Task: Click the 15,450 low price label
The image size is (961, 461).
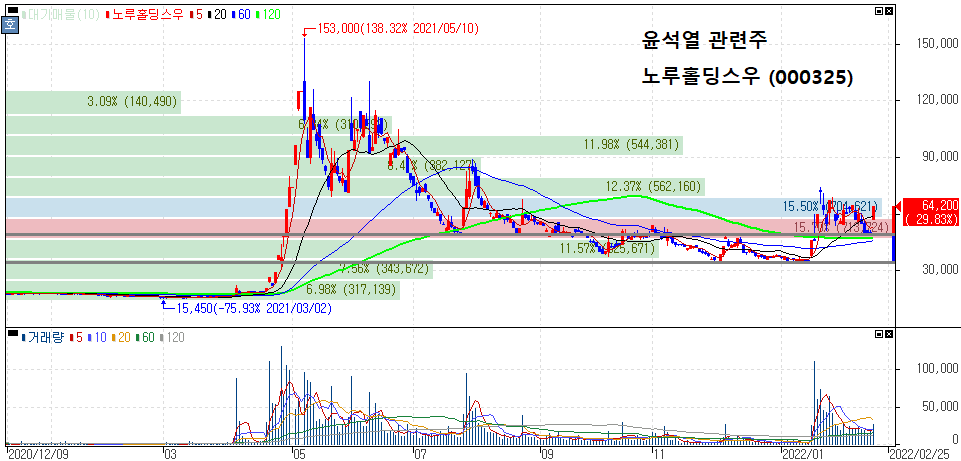Action: 254,308
